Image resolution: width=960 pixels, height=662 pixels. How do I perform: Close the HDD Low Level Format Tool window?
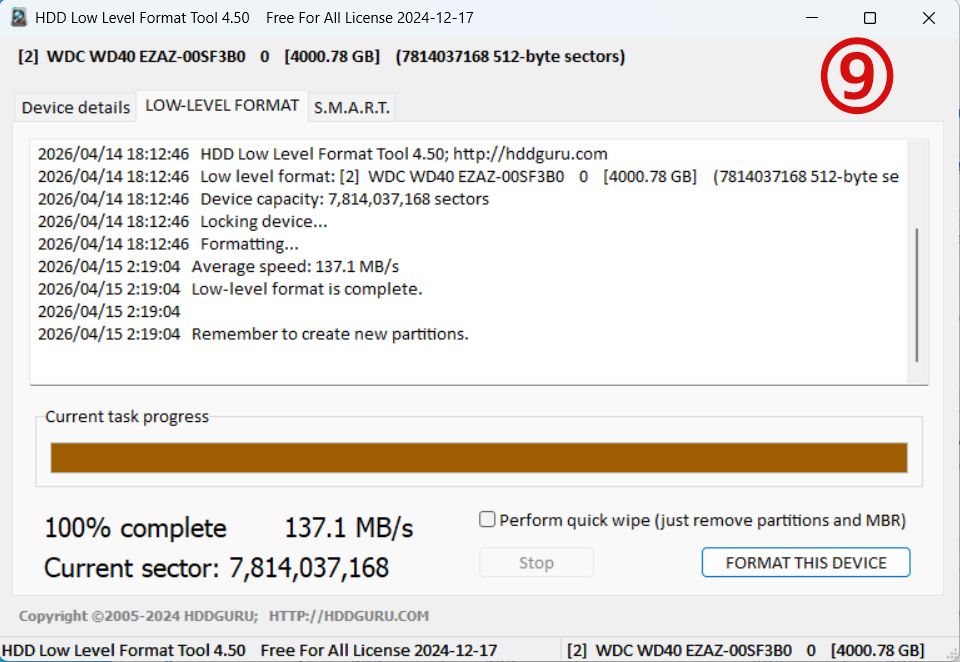point(929,18)
